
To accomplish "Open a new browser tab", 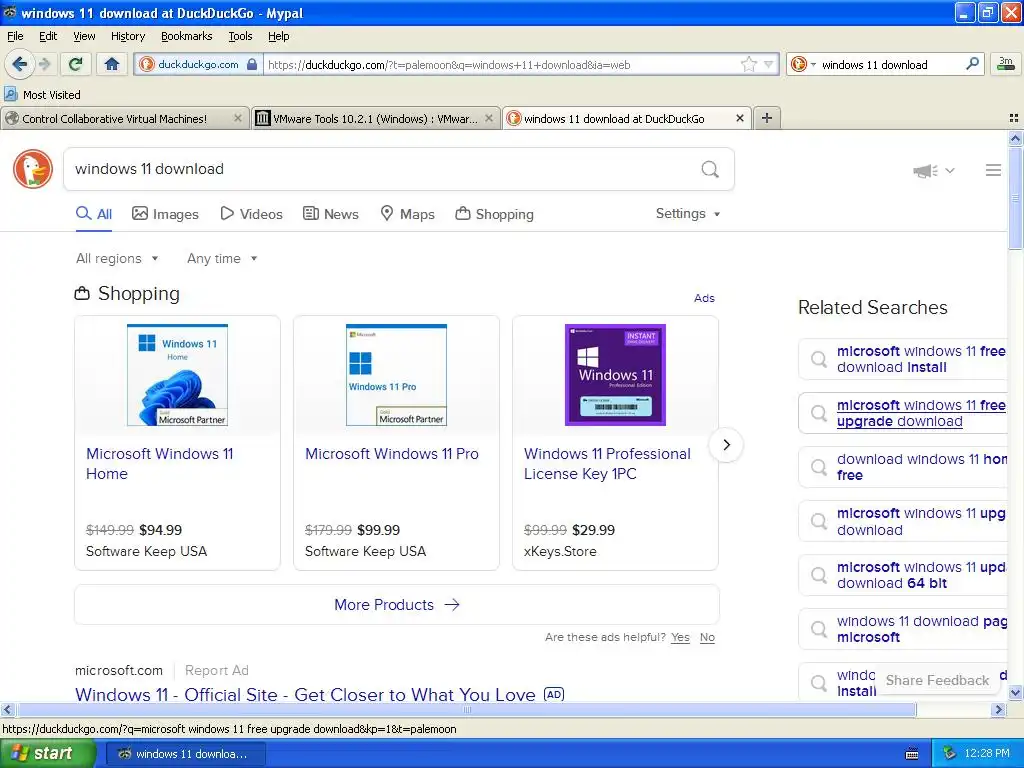I will 767,118.
